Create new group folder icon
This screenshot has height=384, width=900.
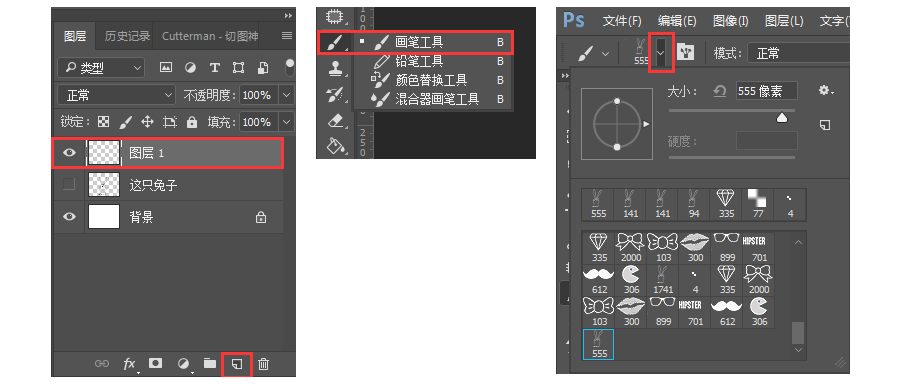[x=210, y=363]
